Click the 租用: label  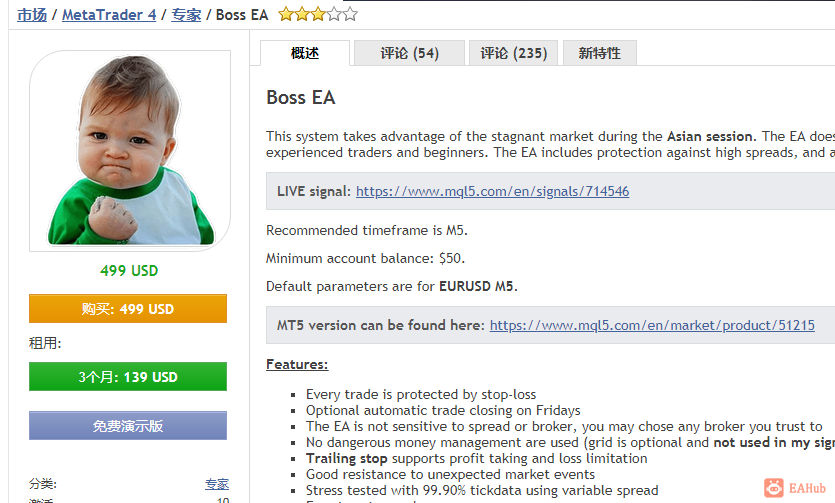(45, 343)
